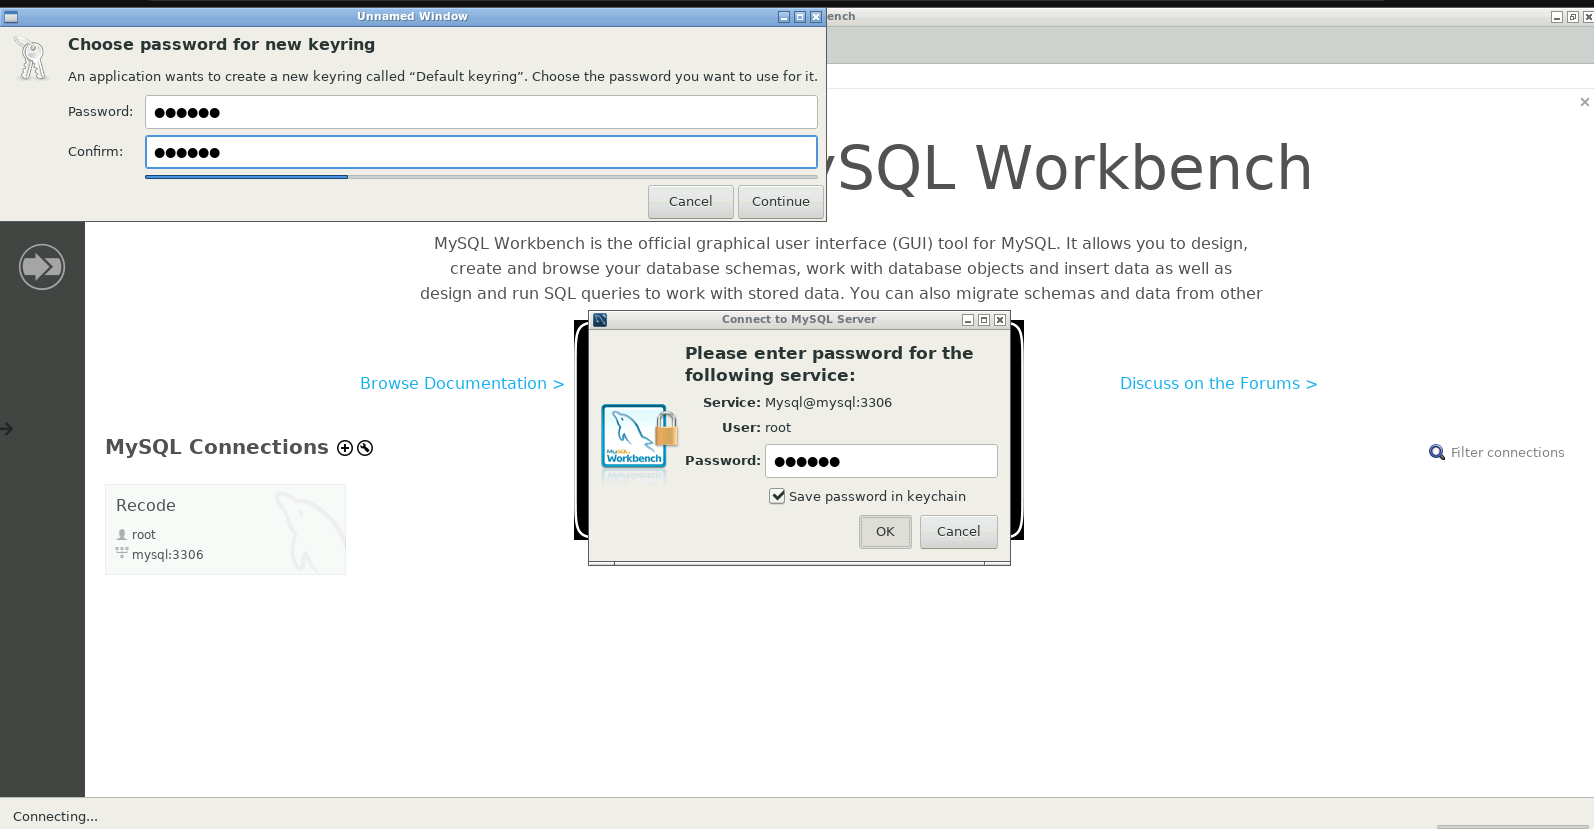Open Unnamed Window system menu icon

click(x=11, y=17)
